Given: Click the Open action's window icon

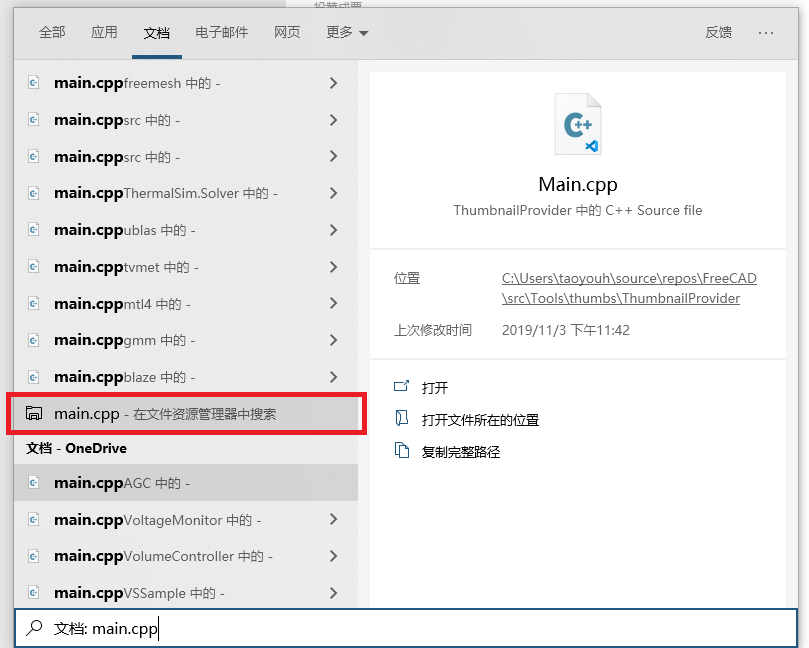Looking at the screenshot, I should pos(401,386).
